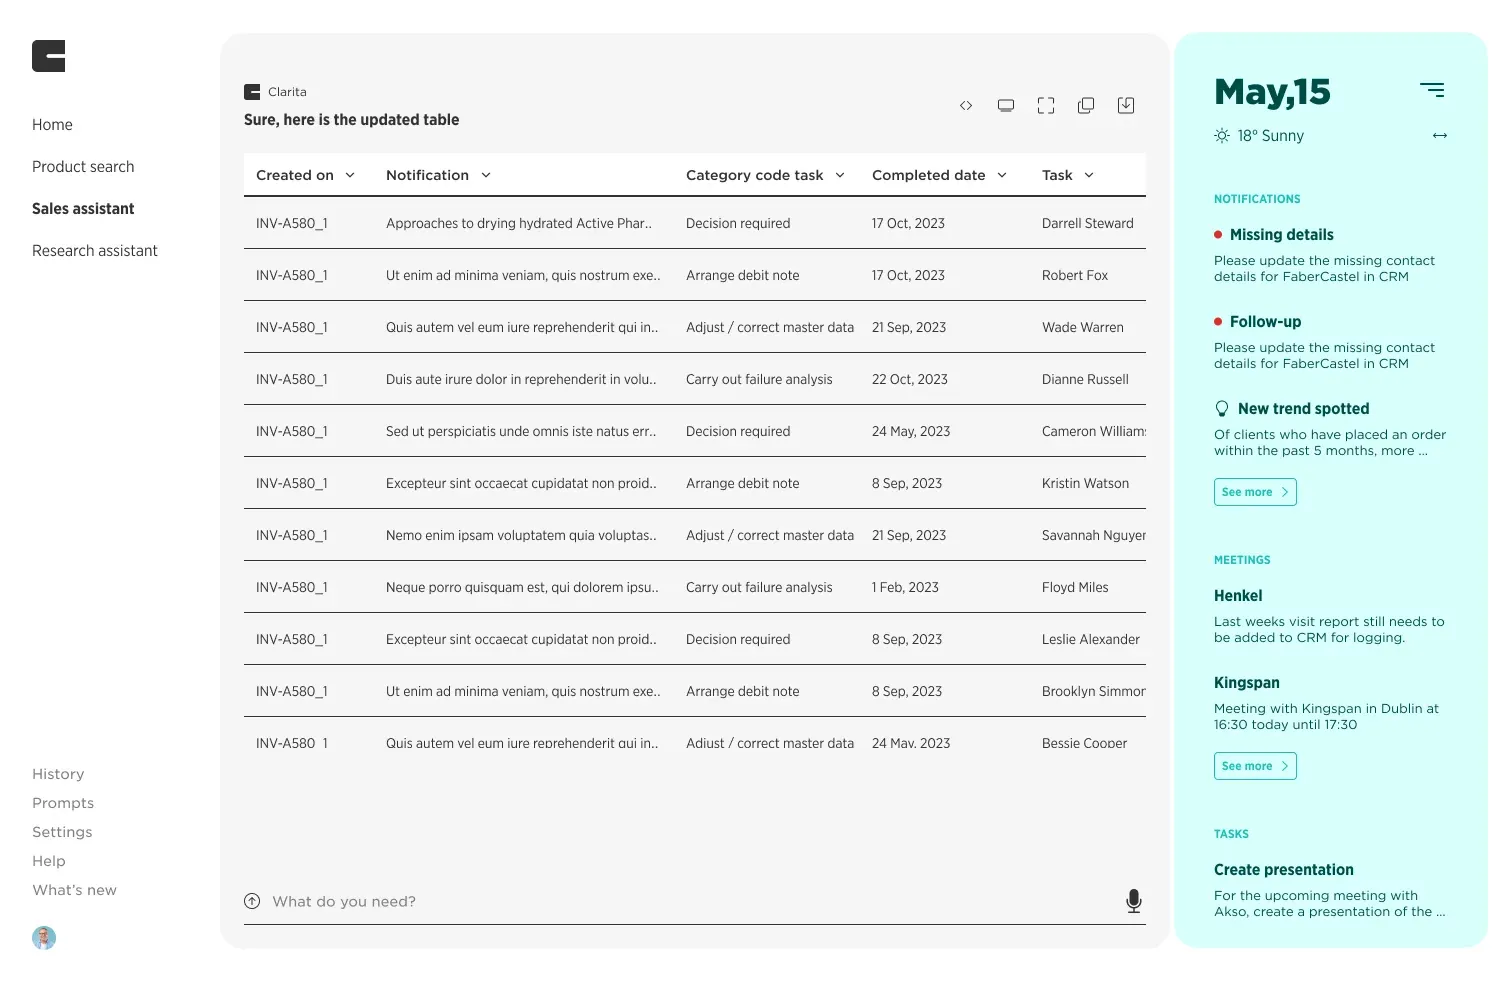The height and width of the screenshot is (982, 1512).
Task: Click the send arrow icon in the prompt bar
Action: [252, 901]
